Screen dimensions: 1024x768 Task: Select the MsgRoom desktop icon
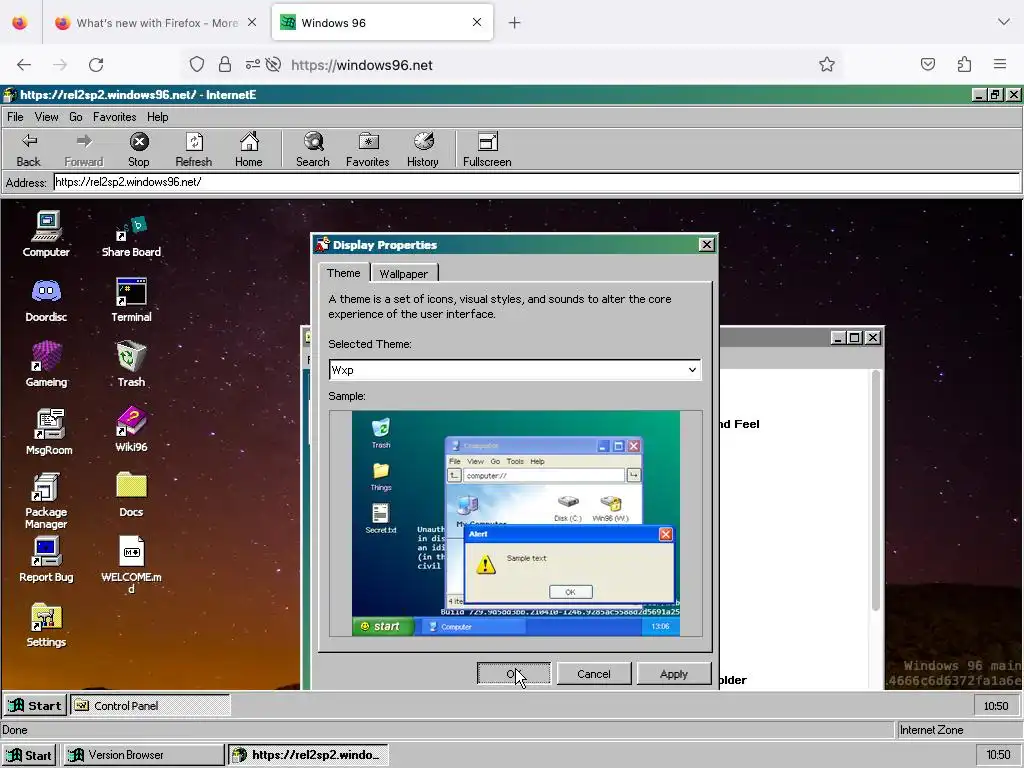49,431
